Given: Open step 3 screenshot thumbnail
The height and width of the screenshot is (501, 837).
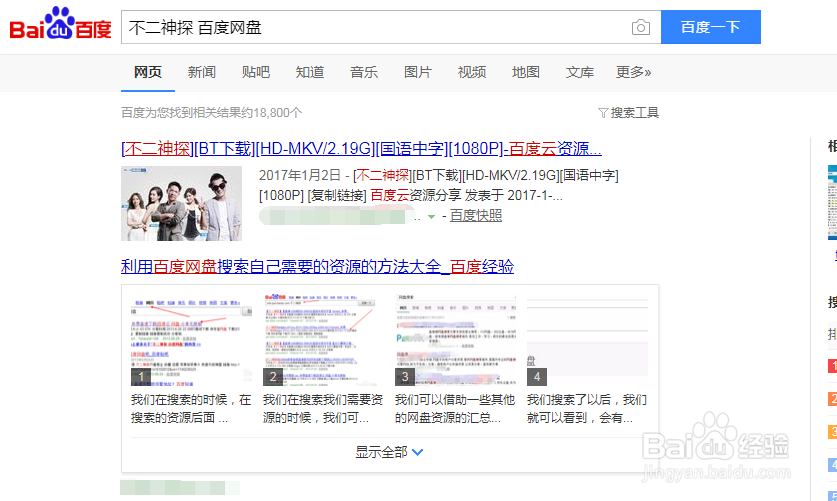Looking at the screenshot, I should (x=456, y=339).
